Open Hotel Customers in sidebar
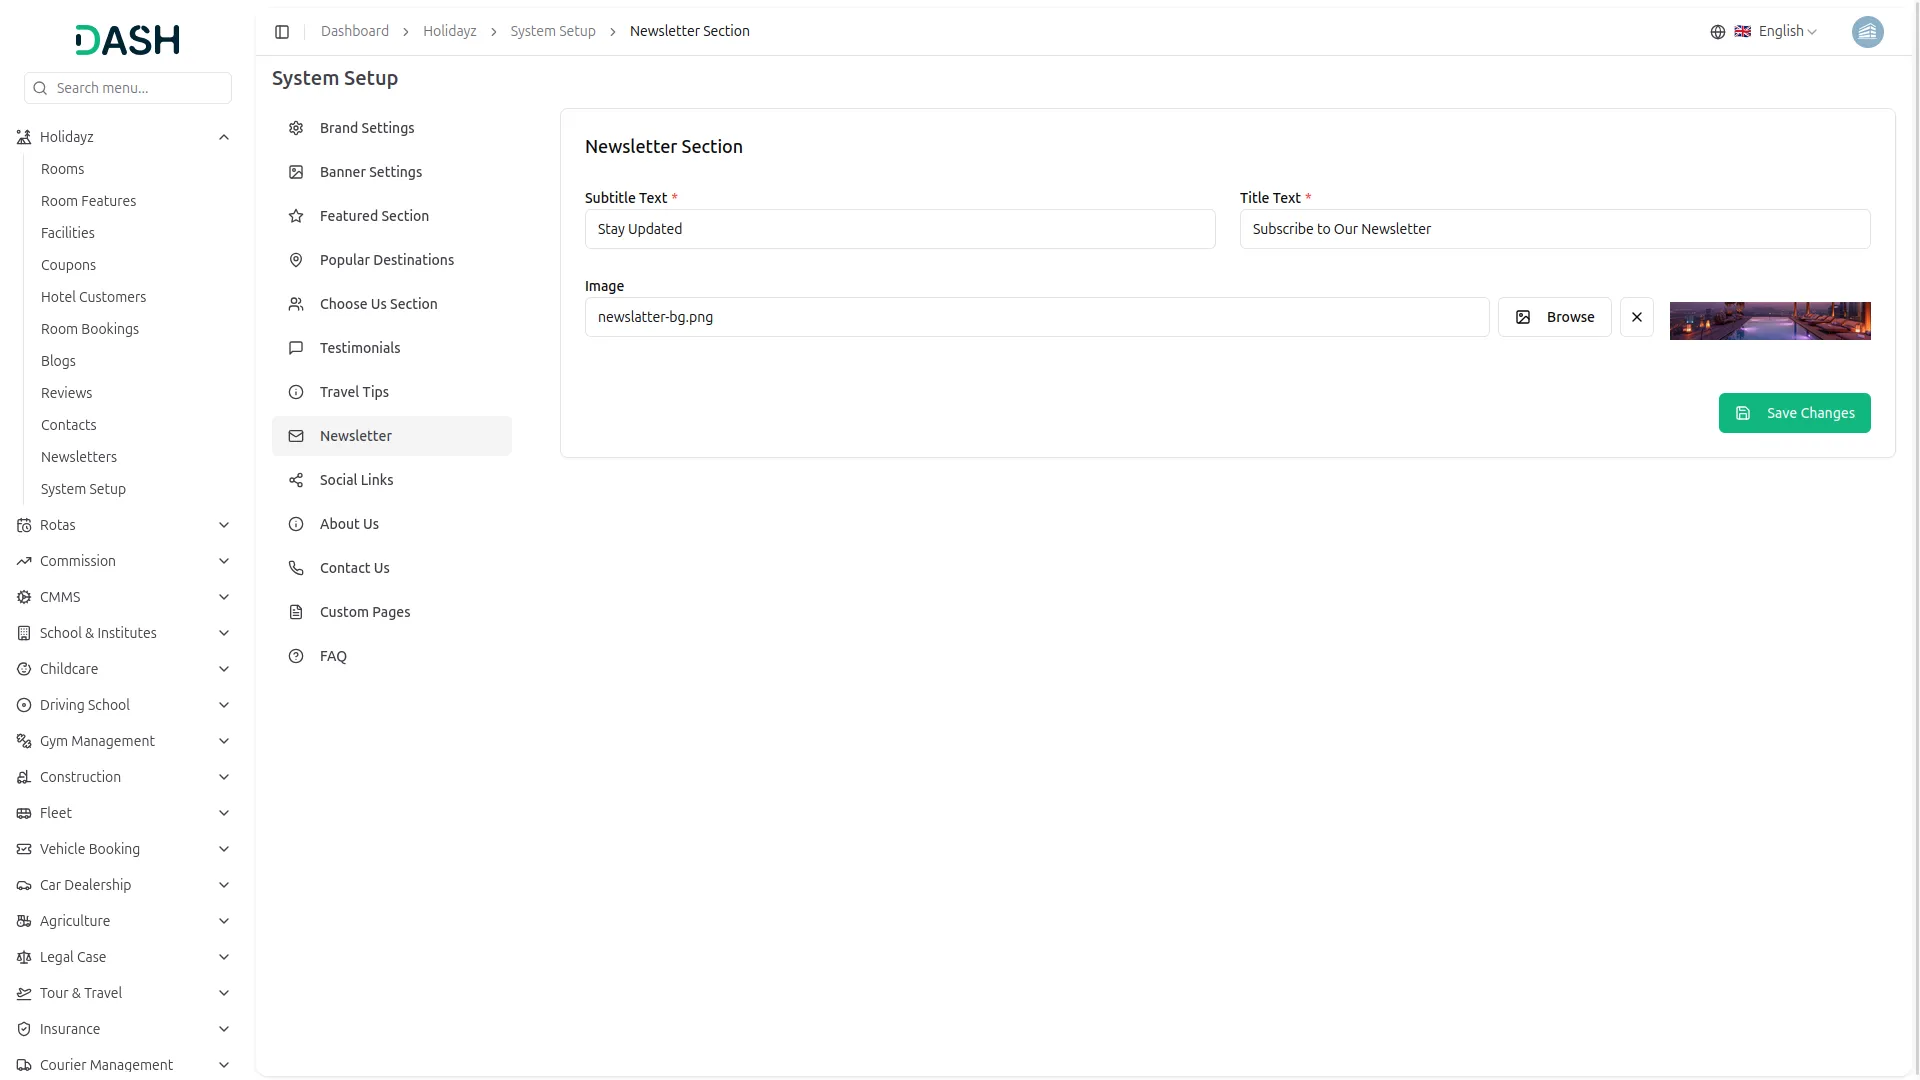This screenshot has height=1080, width=1920. click(93, 297)
